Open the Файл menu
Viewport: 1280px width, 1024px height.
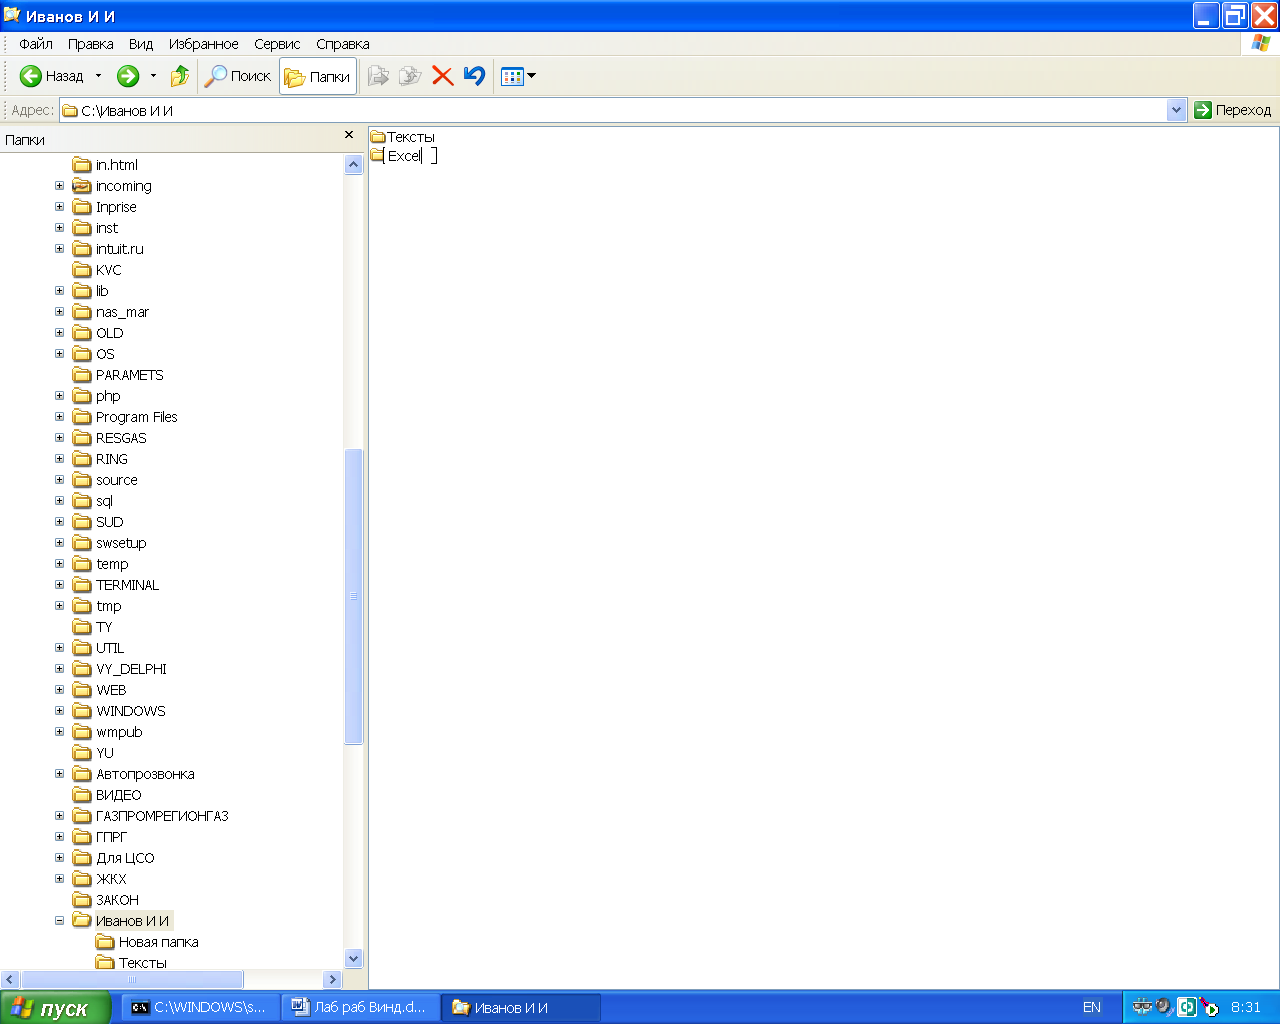(36, 44)
